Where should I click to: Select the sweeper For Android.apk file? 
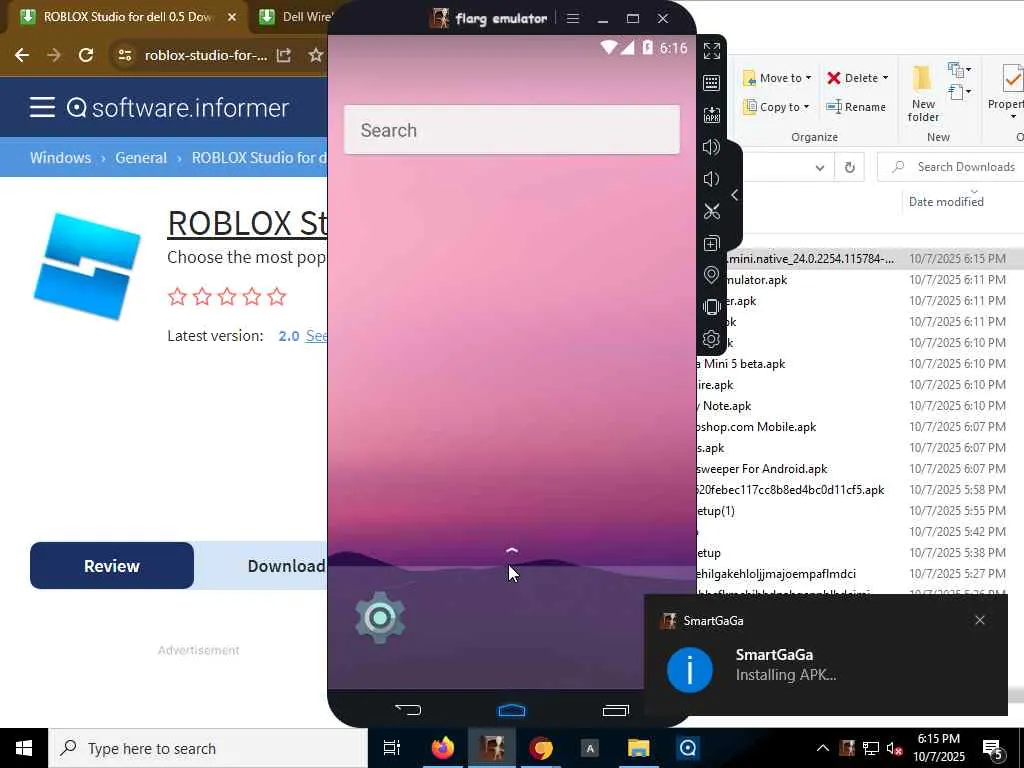(860, 469)
